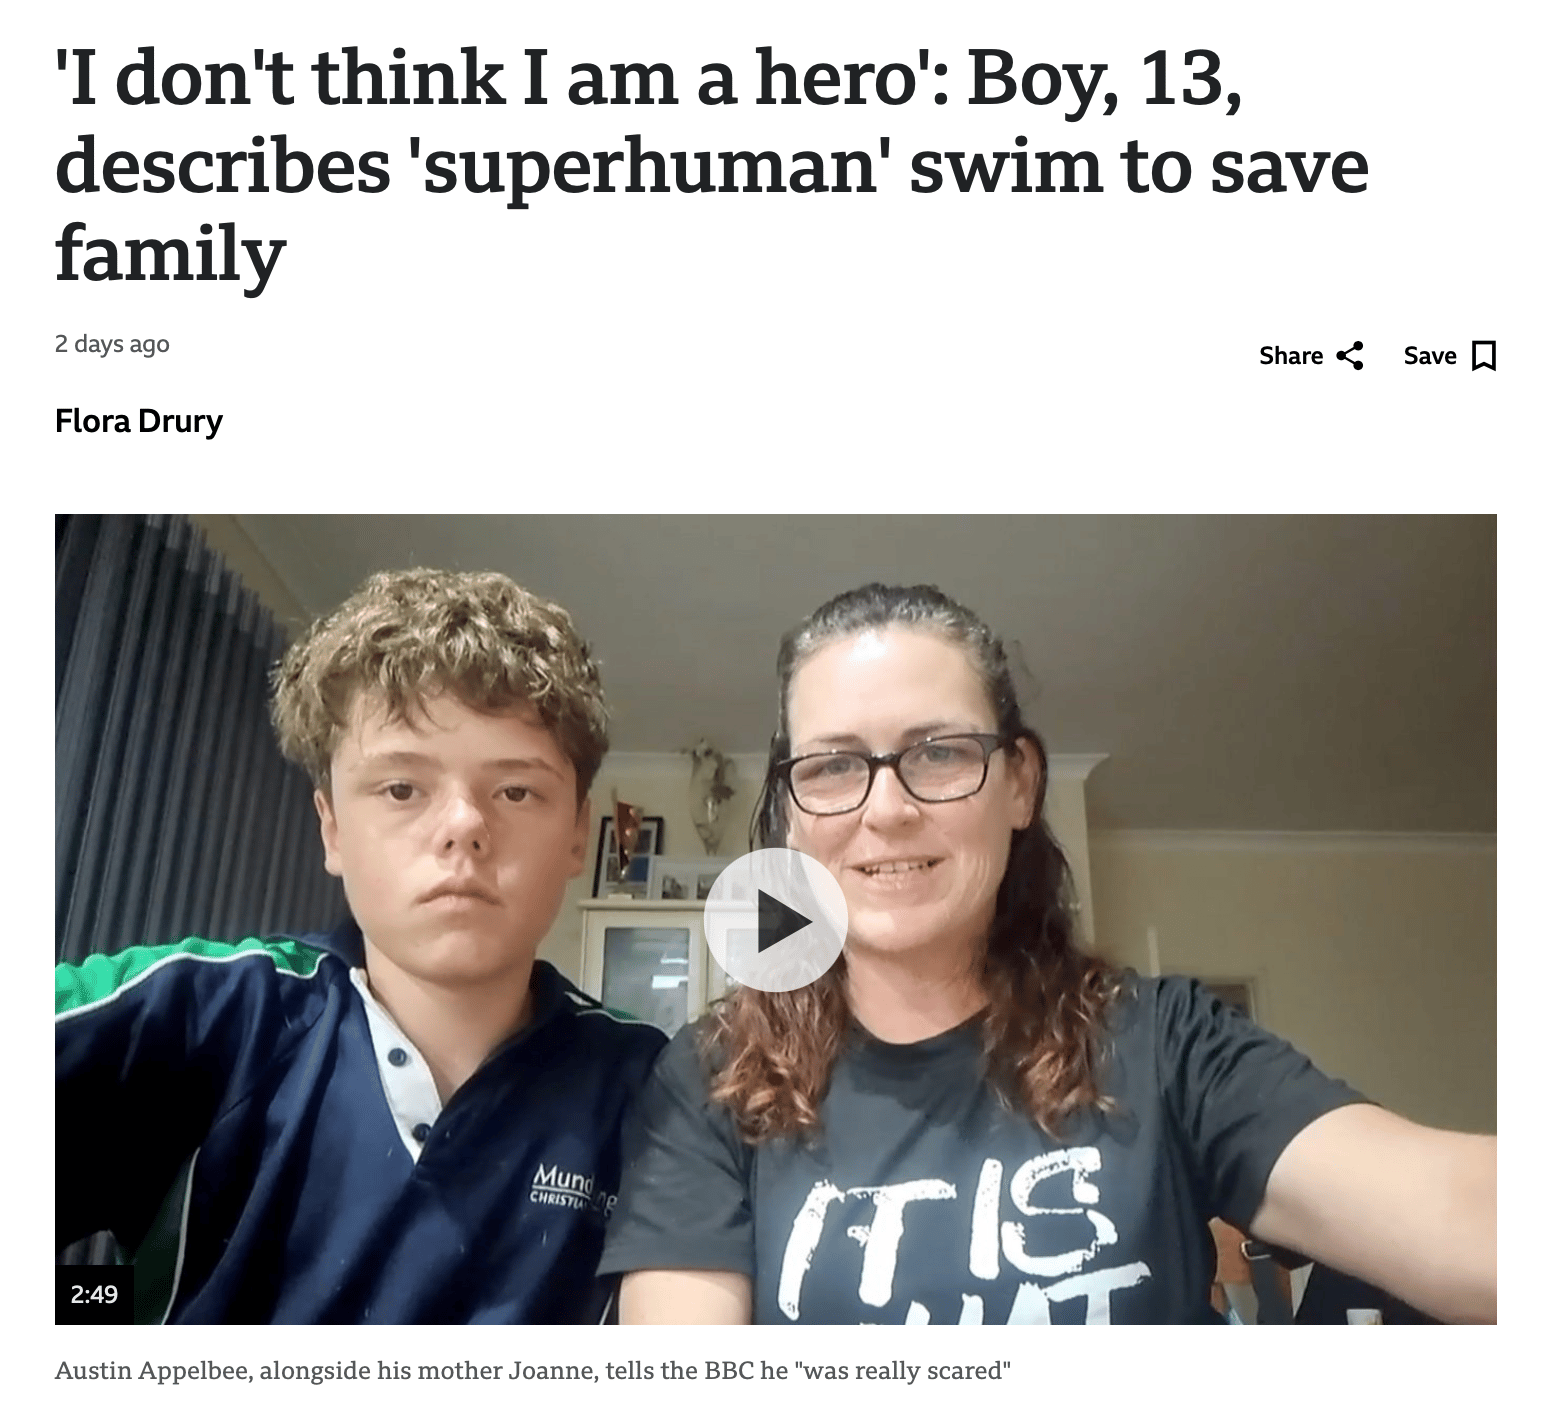
Task: Click the Save text label
Action: (1430, 356)
